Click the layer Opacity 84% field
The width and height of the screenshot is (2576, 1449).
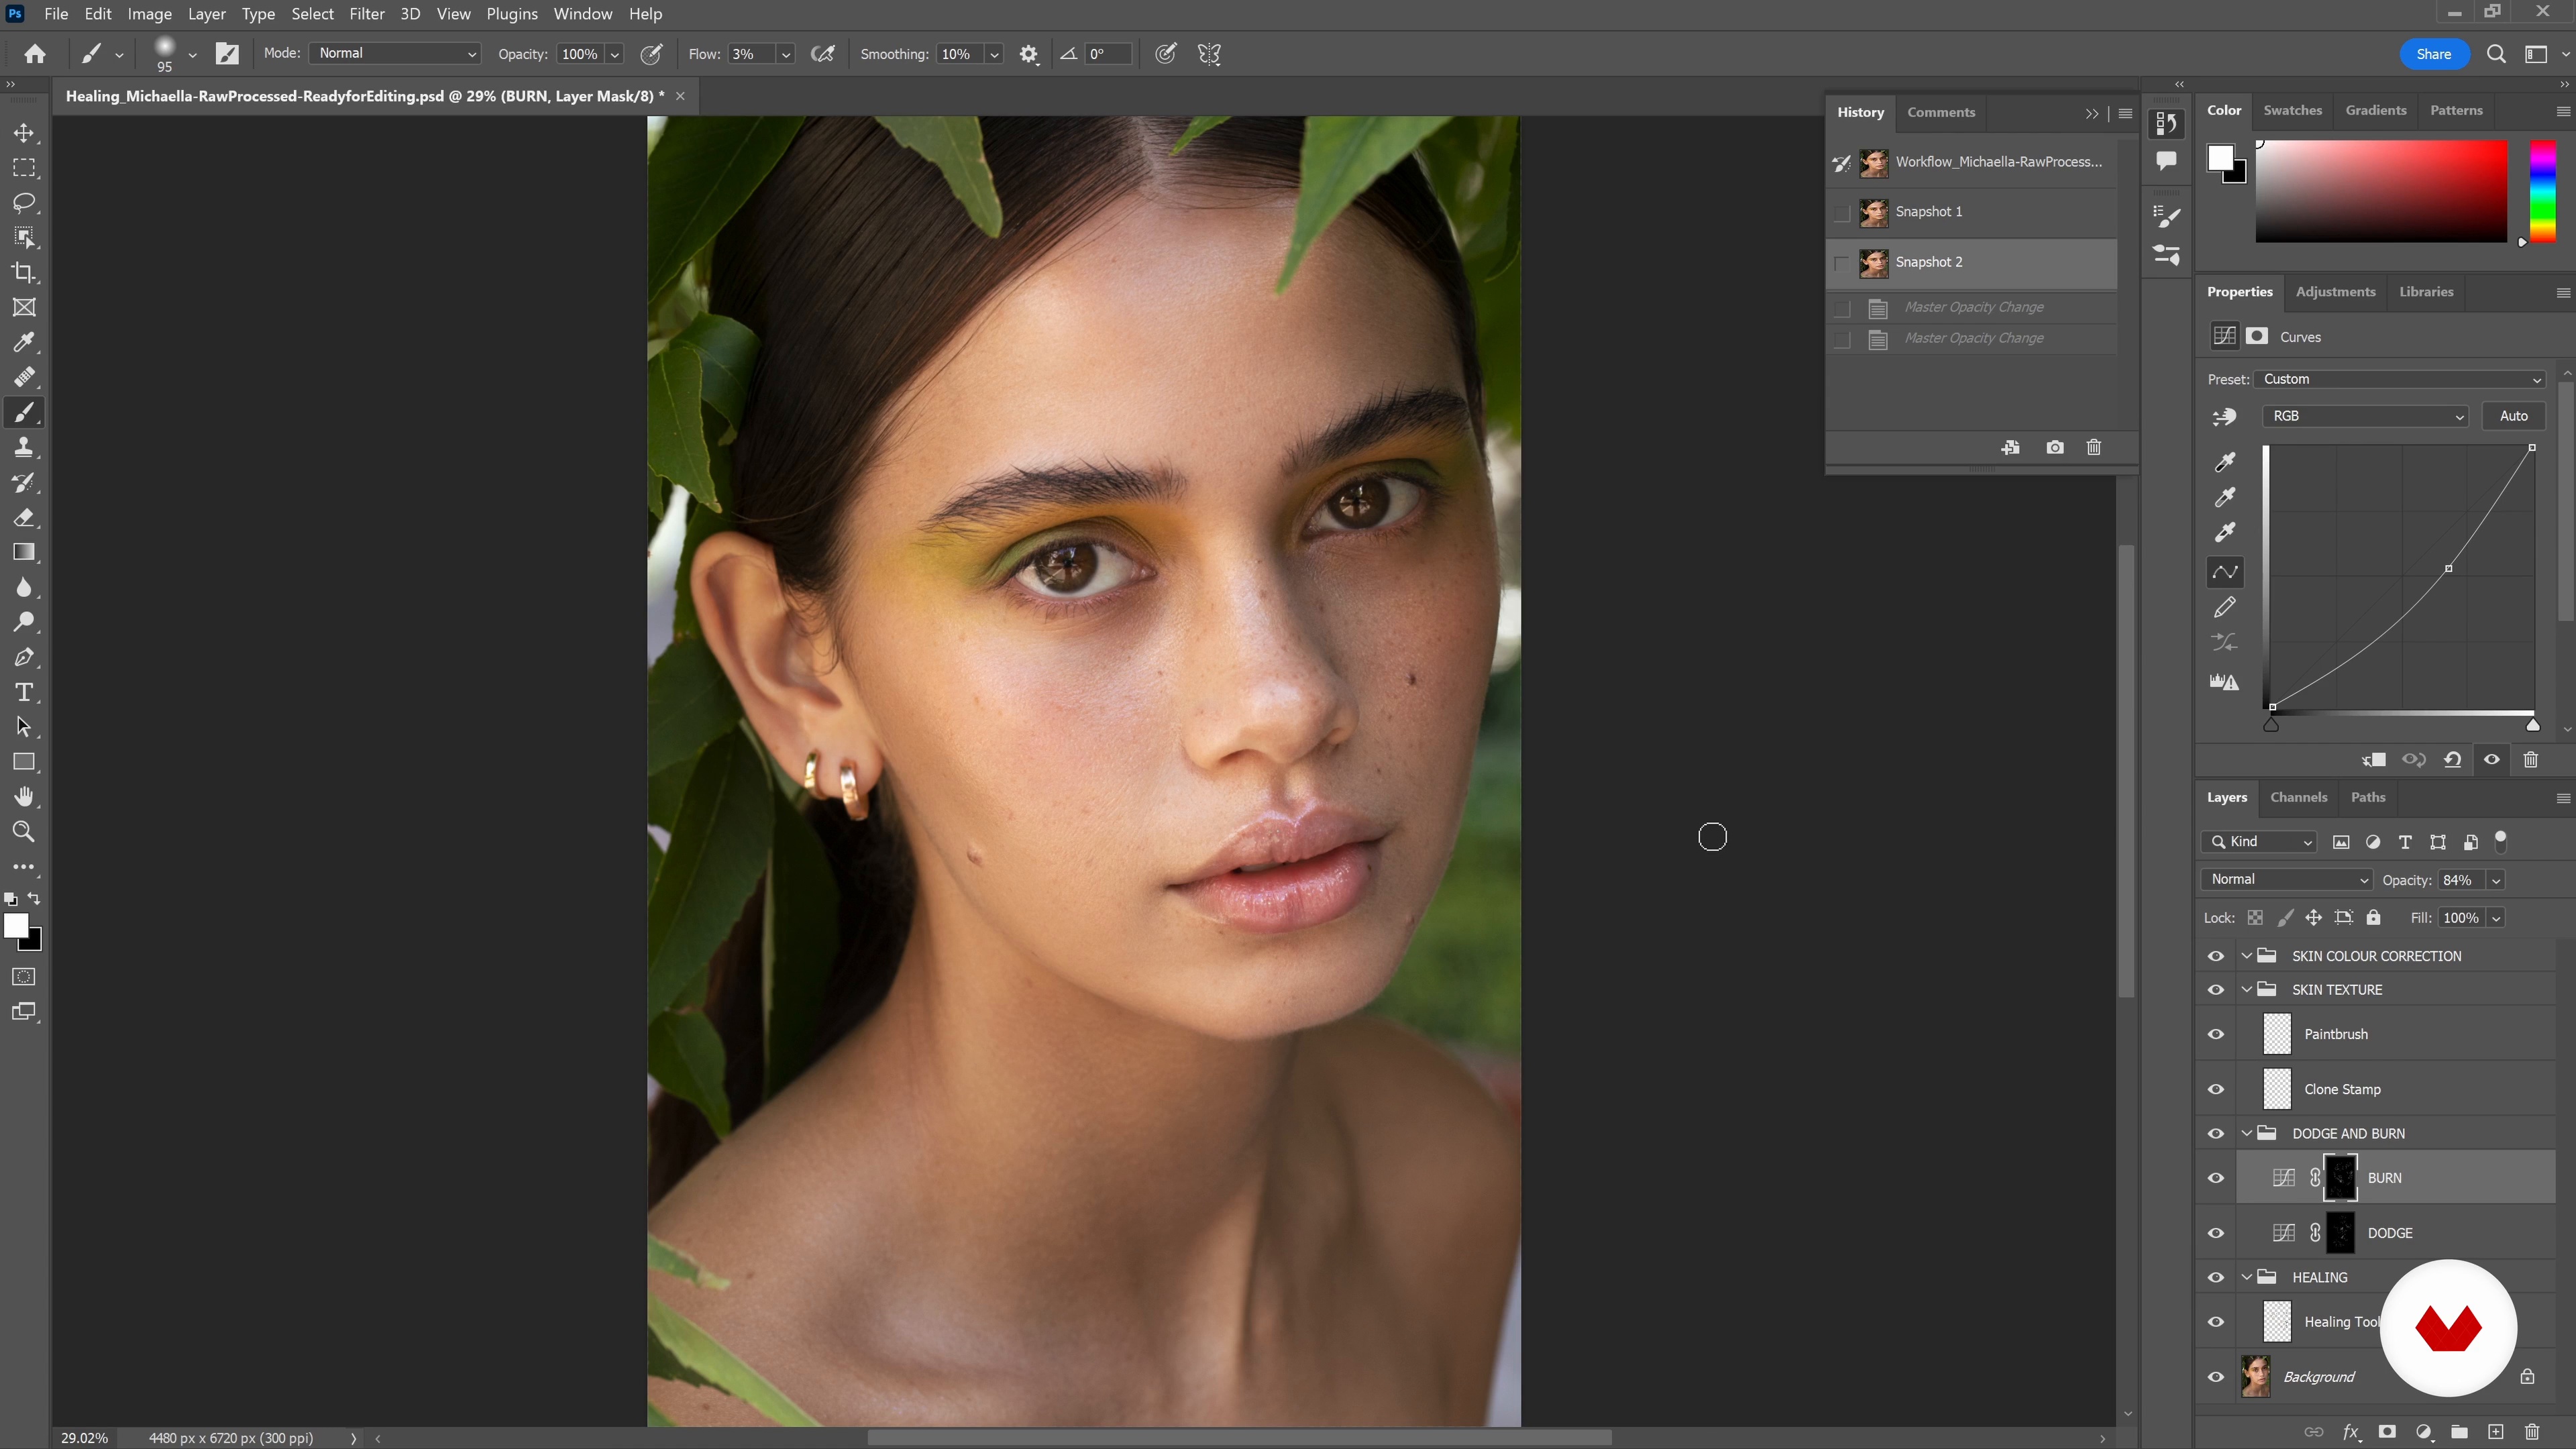(x=2460, y=880)
